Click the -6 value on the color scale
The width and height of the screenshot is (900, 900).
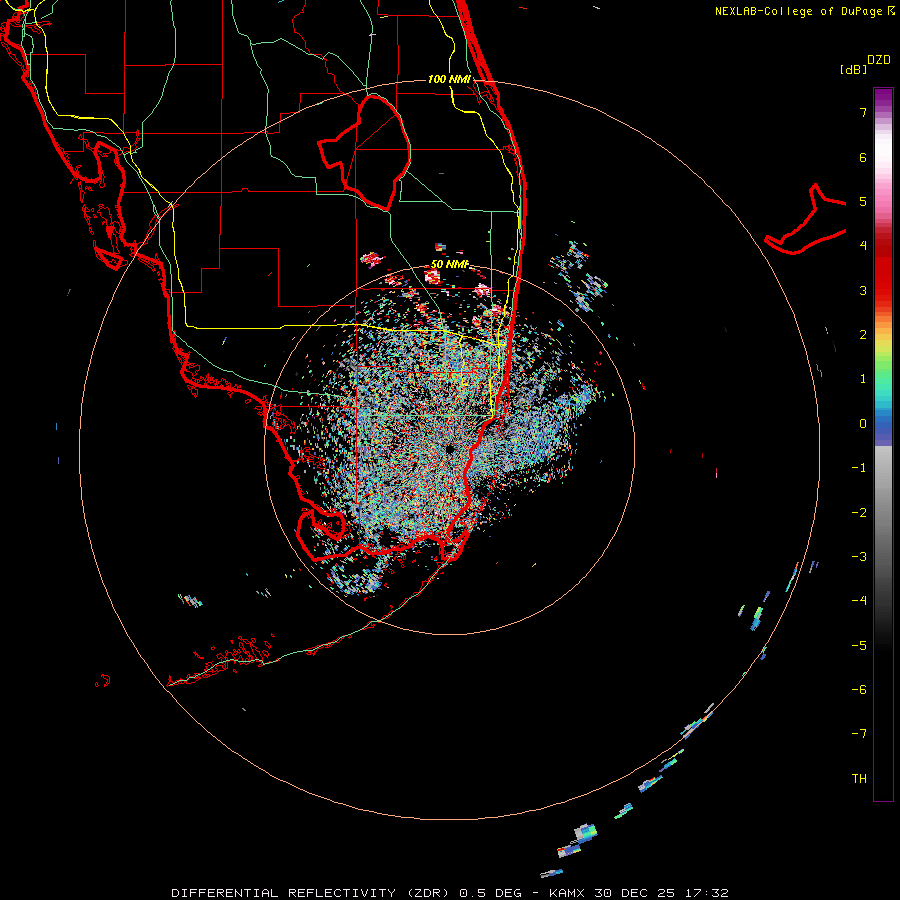[859, 690]
